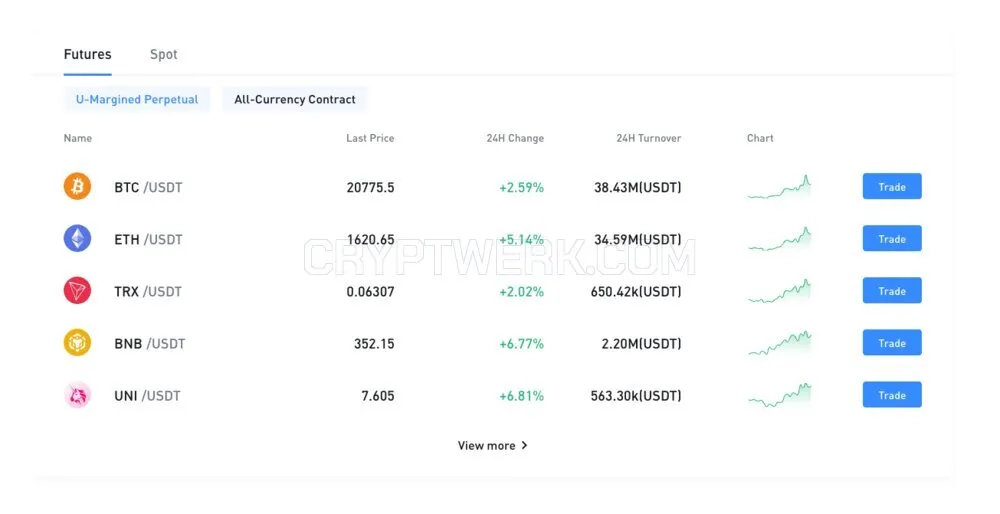Screen dimensions: 1000x514
Task: Click Trade button in the BNB row
Action: click(892, 343)
